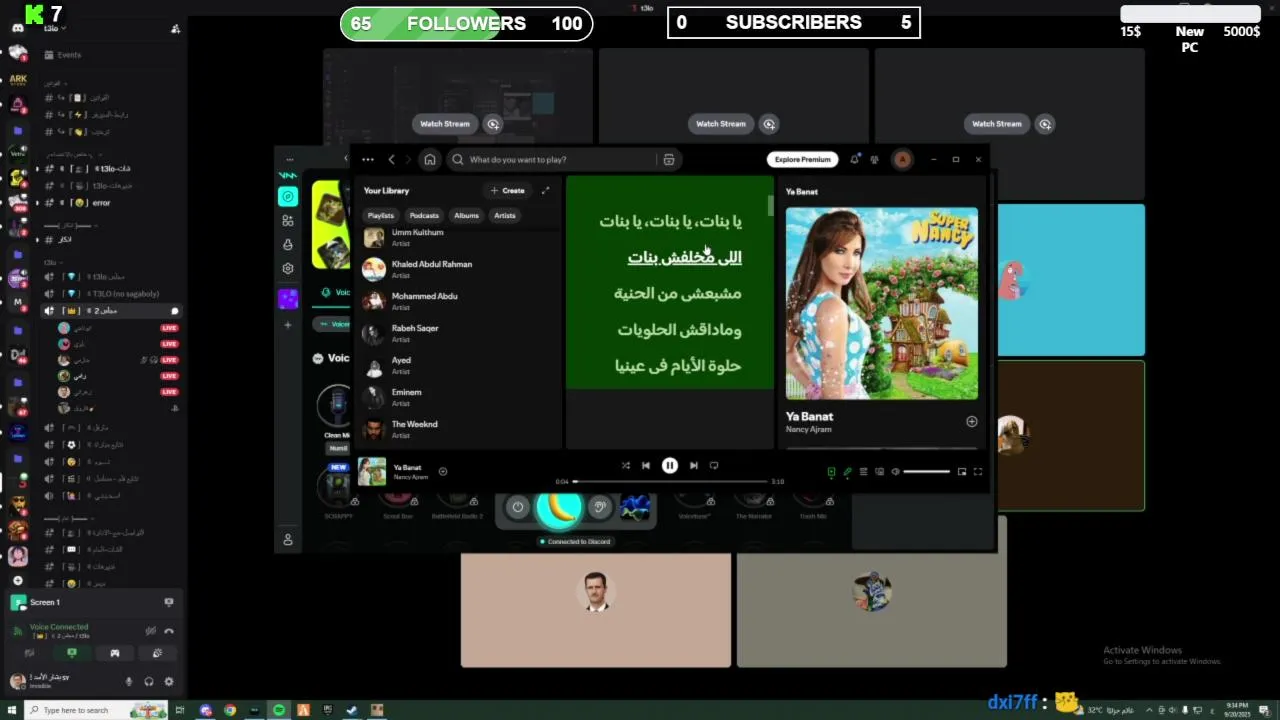The image size is (1280, 720).
Task: Filter library by Artists
Action: (505, 215)
